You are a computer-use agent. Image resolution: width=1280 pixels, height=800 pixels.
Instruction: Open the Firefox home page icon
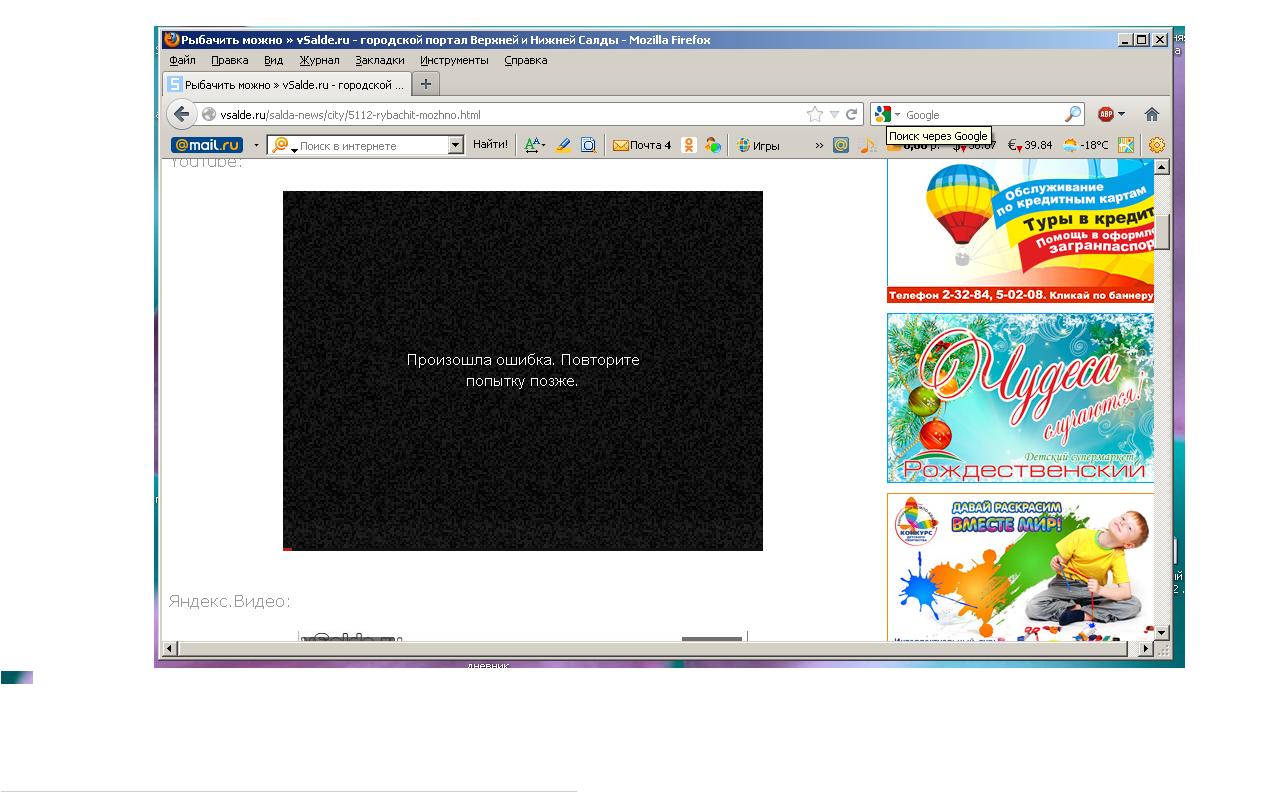click(x=1152, y=114)
